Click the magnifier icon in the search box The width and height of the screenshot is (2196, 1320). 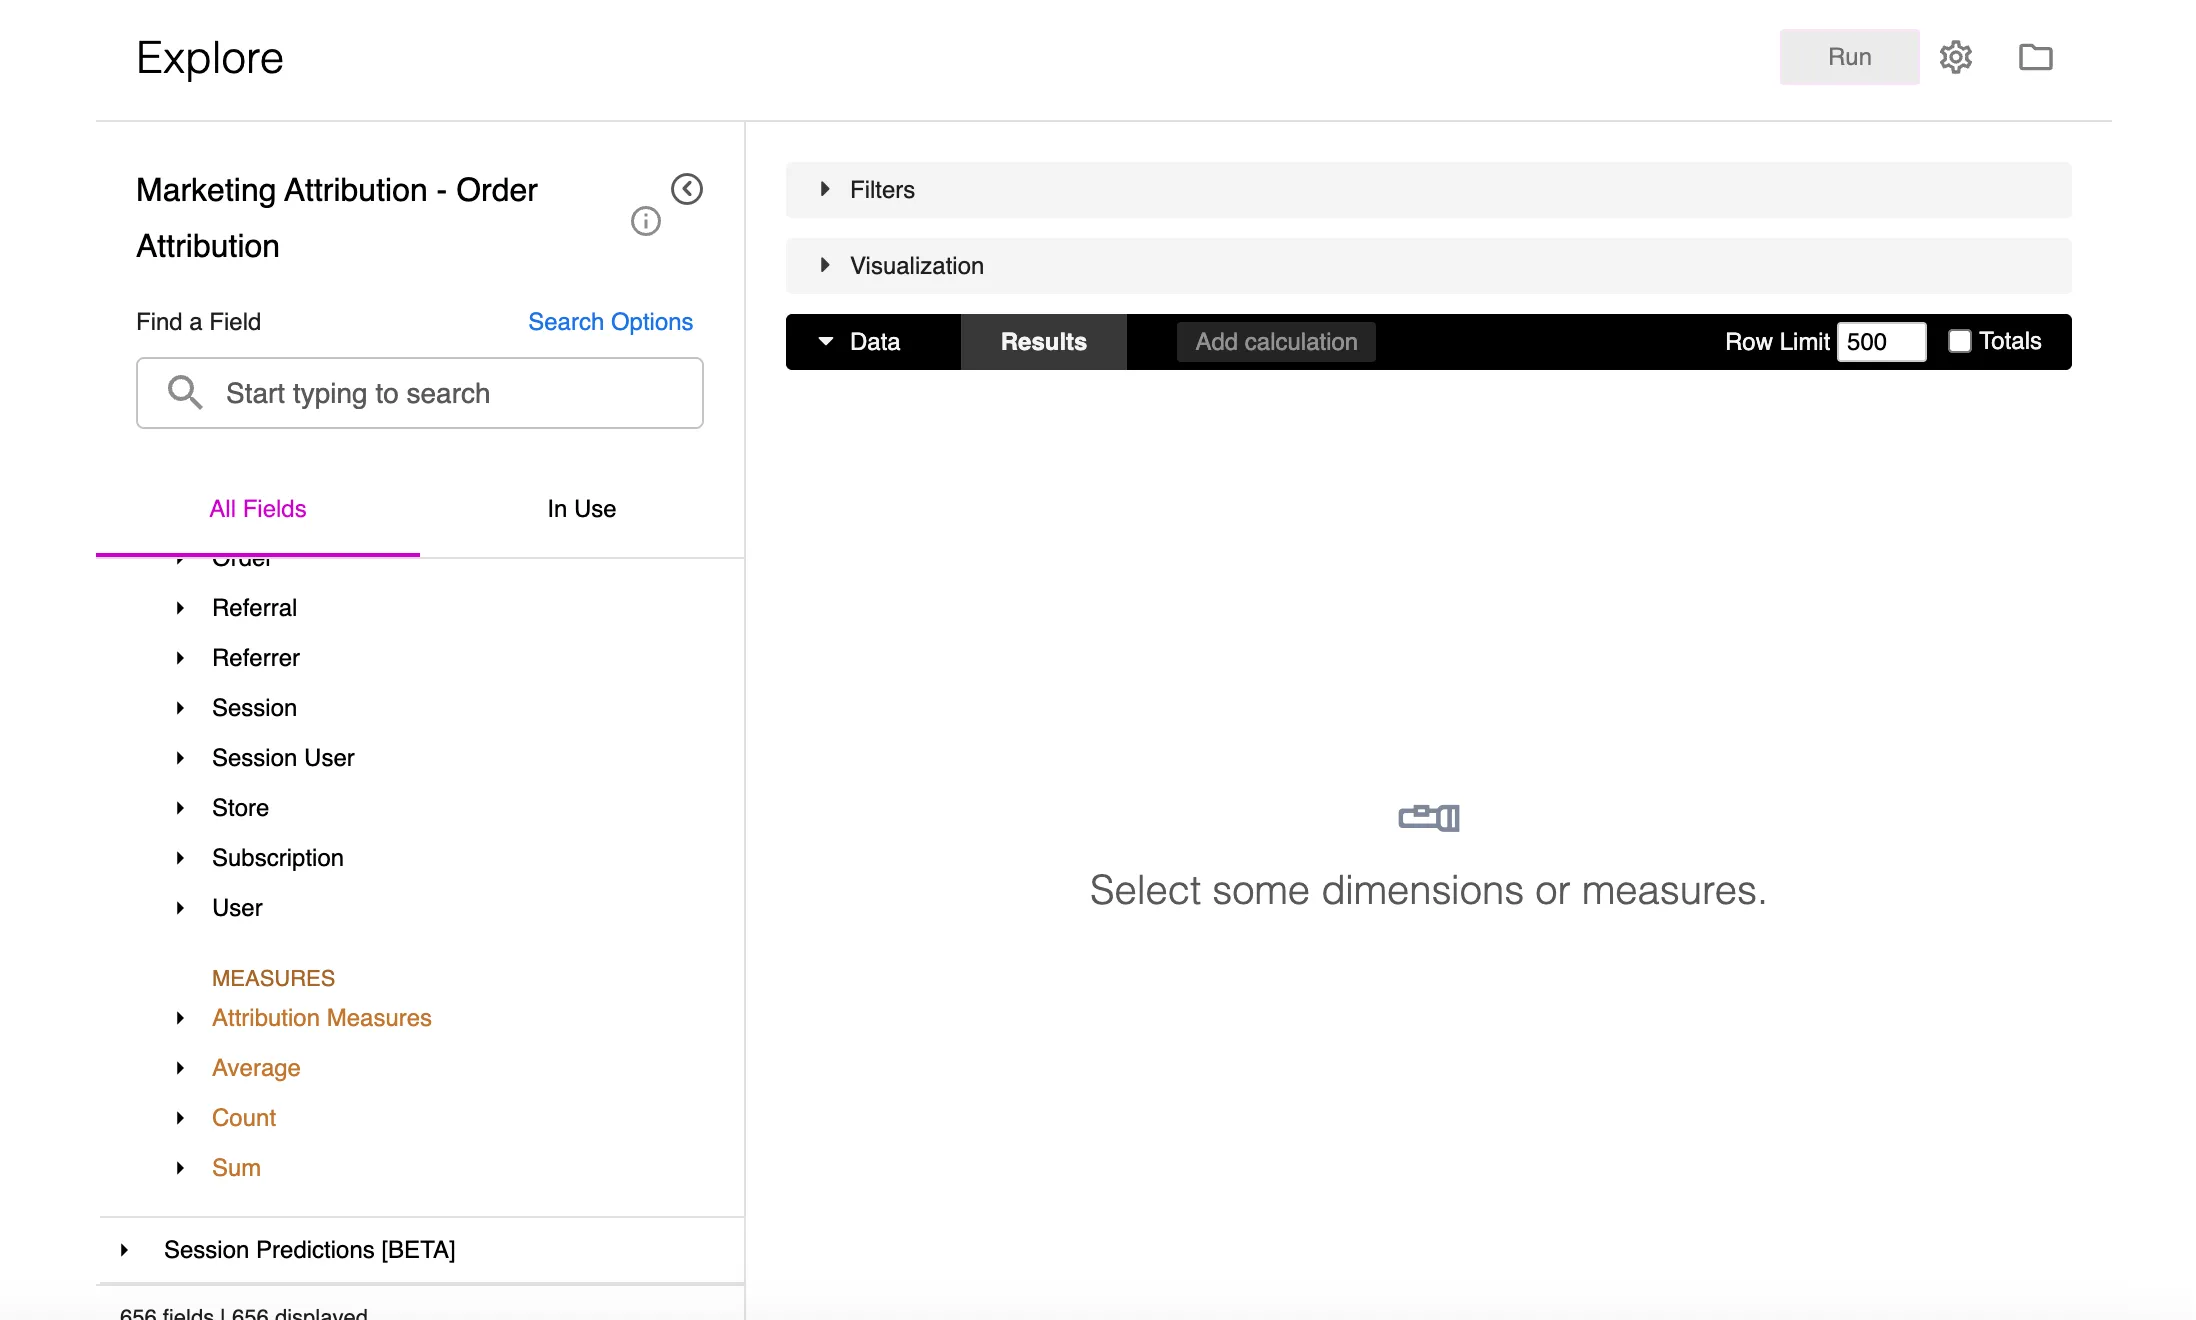(x=185, y=392)
